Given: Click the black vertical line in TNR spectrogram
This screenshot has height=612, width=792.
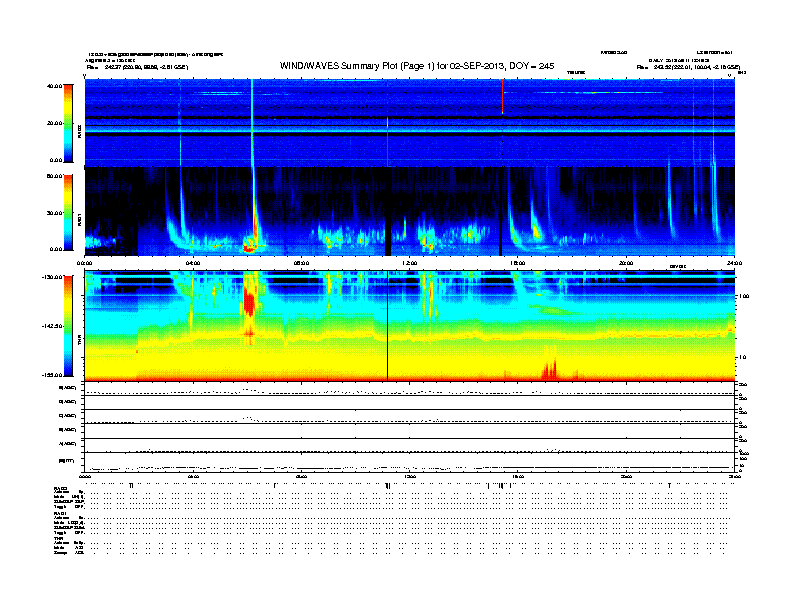Looking at the screenshot, I should click(x=387, y=326).
